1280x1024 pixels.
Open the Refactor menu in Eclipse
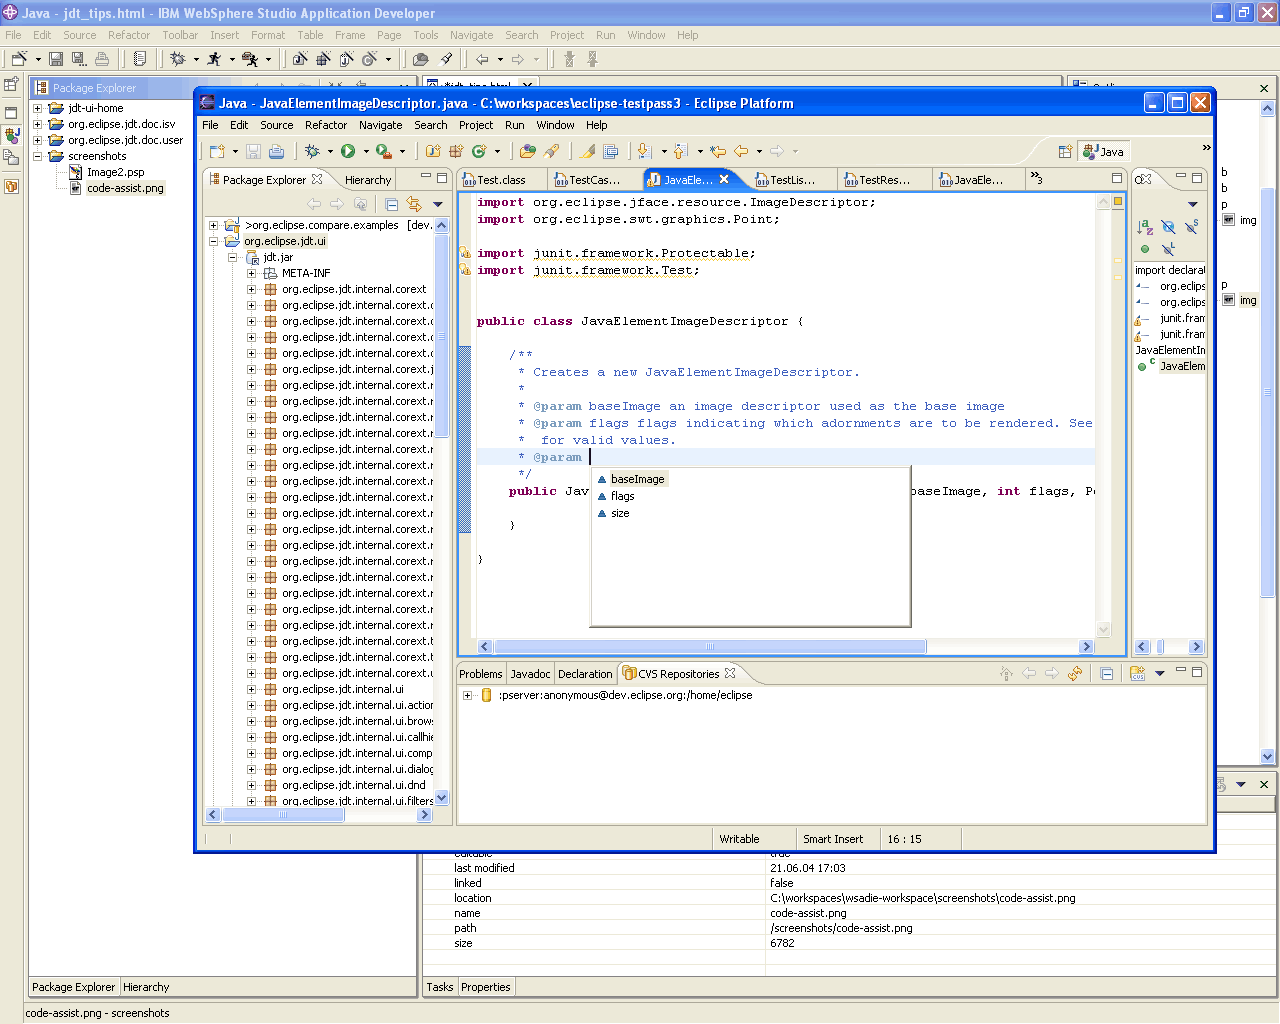pyautogui.click(x=326, y=125)
